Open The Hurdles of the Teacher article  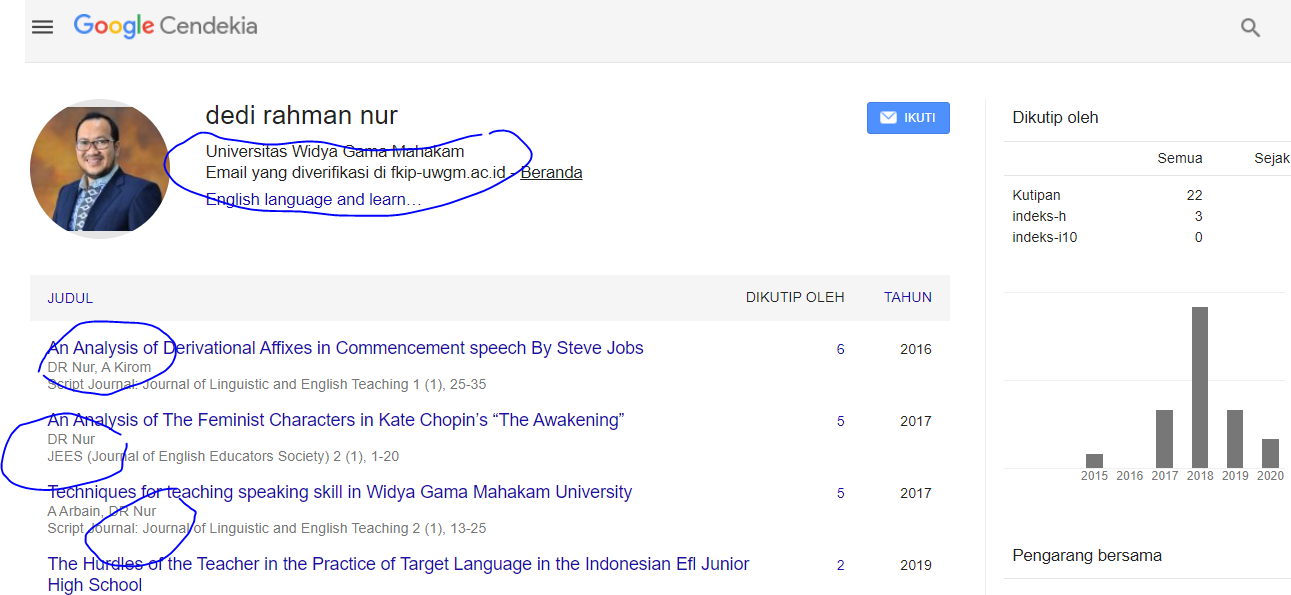coord(398,564)
